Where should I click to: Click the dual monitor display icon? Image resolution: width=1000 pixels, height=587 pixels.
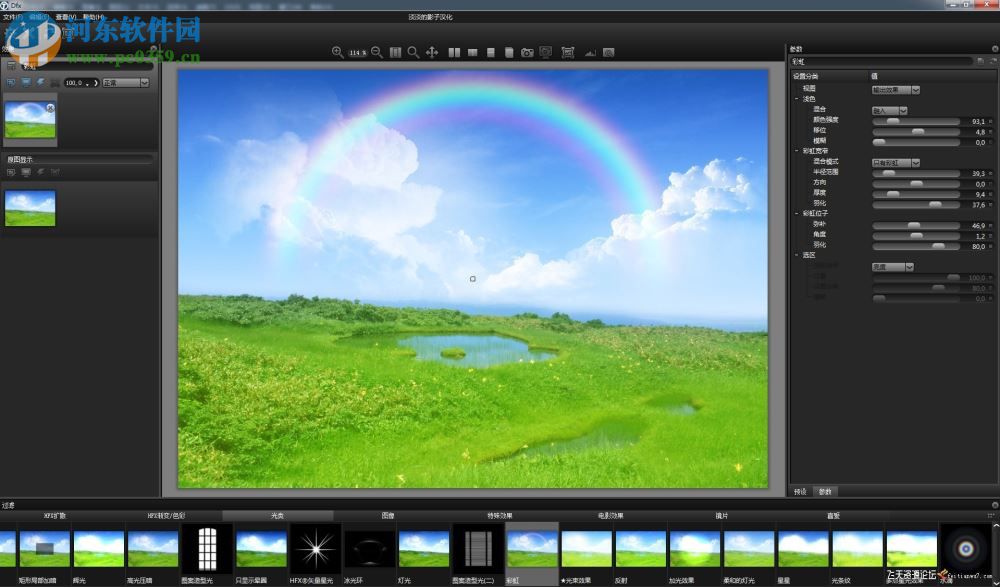545,52
